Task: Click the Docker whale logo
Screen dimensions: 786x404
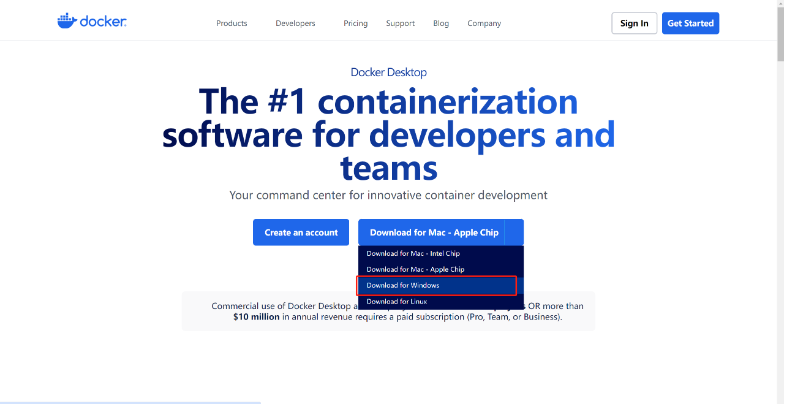Action: (92, 21)
